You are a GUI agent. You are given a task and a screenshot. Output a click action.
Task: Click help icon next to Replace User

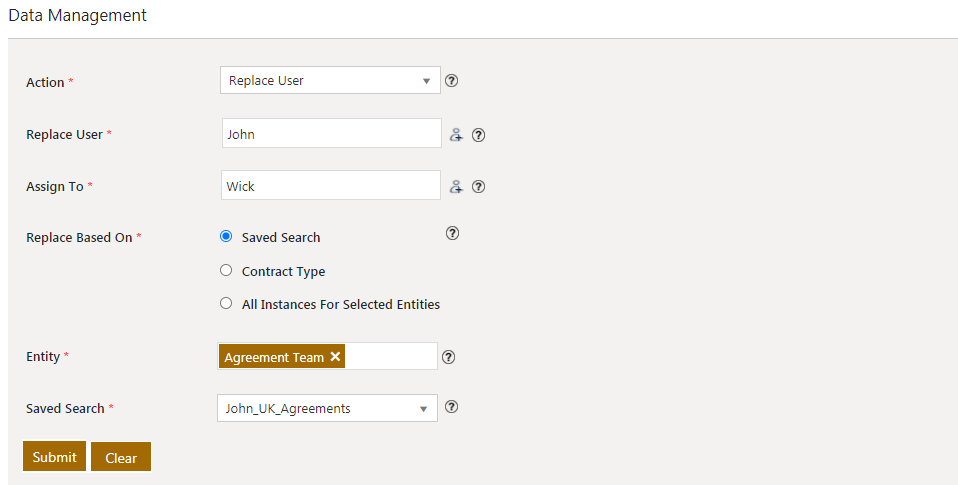(478, 134)
